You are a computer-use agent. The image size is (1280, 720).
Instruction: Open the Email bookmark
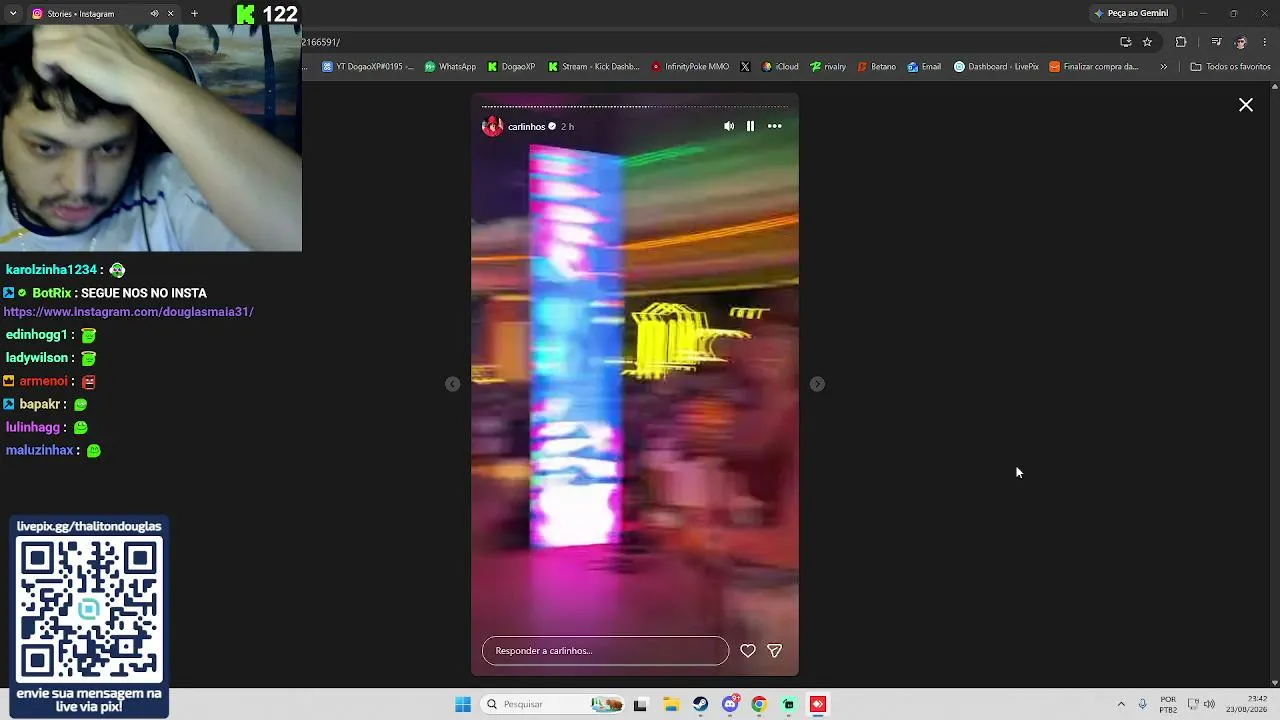(x=924, y=67)
